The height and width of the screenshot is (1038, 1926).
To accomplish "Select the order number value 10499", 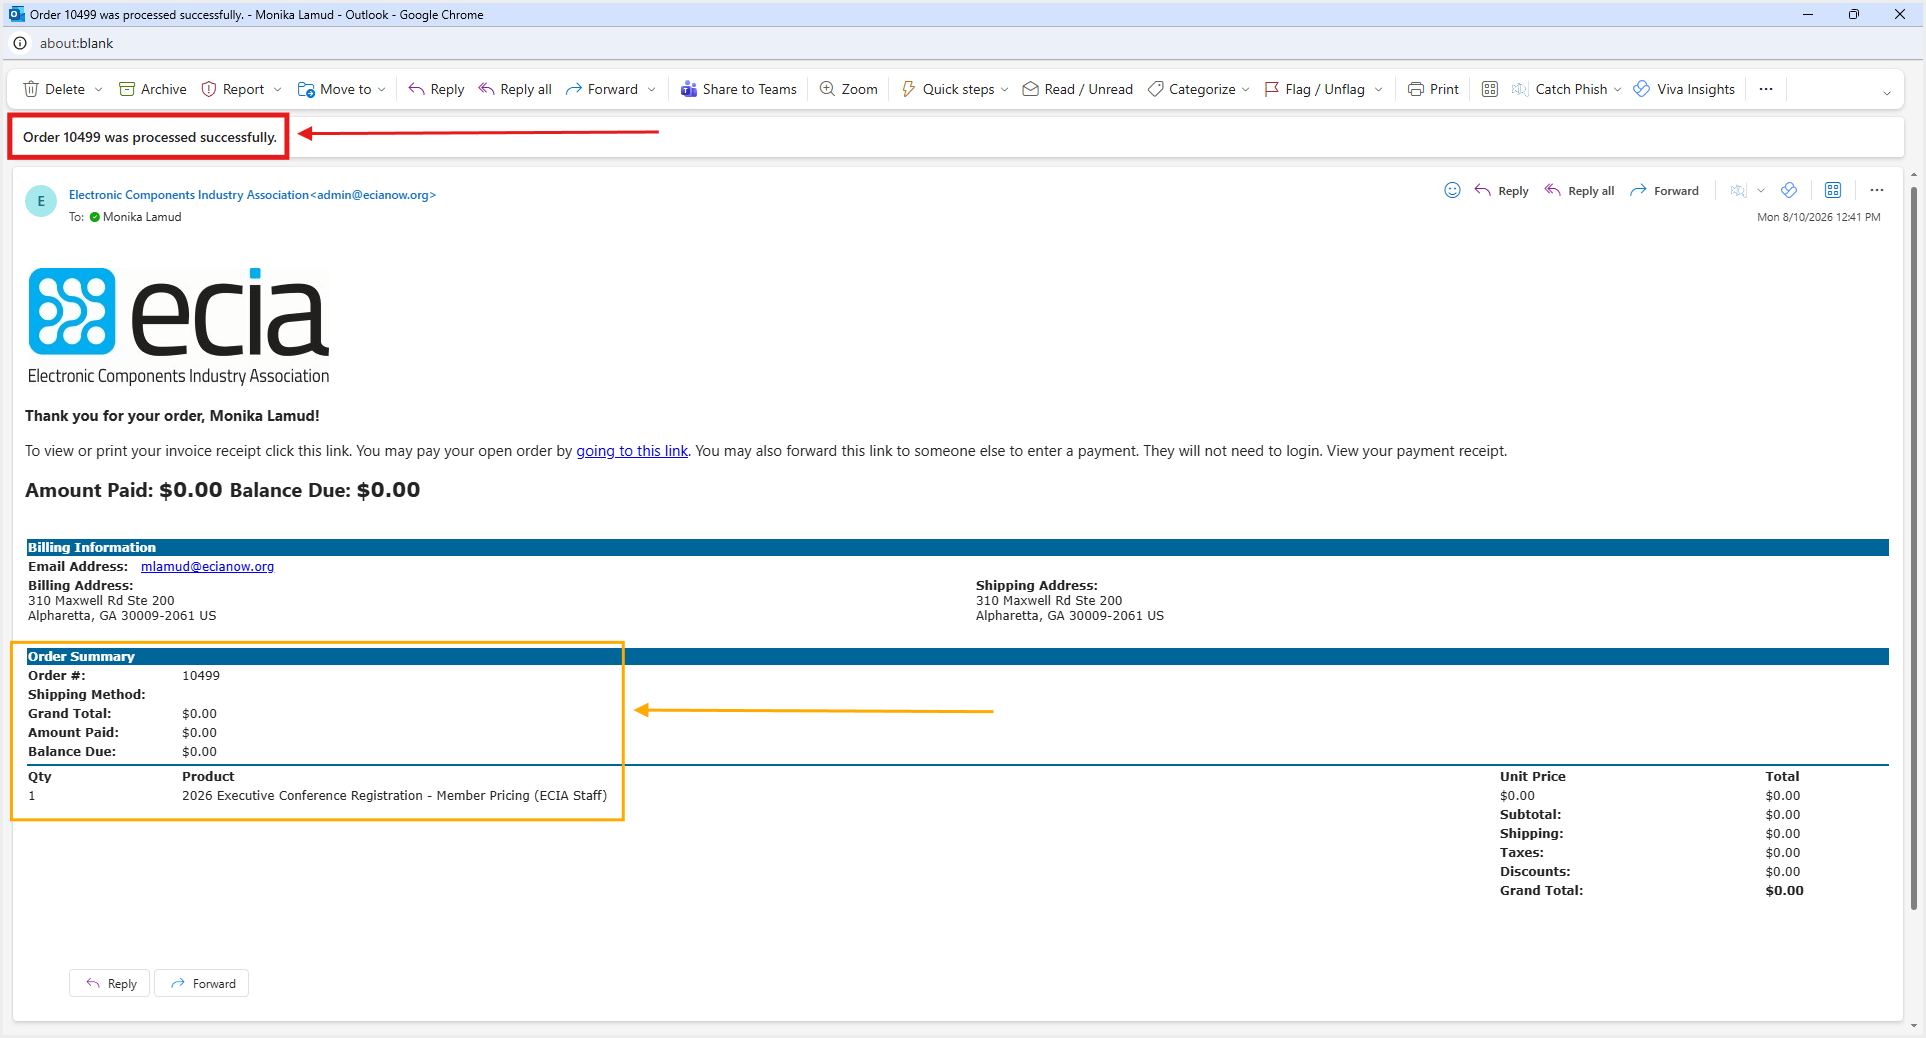I will tap(201, 676).
